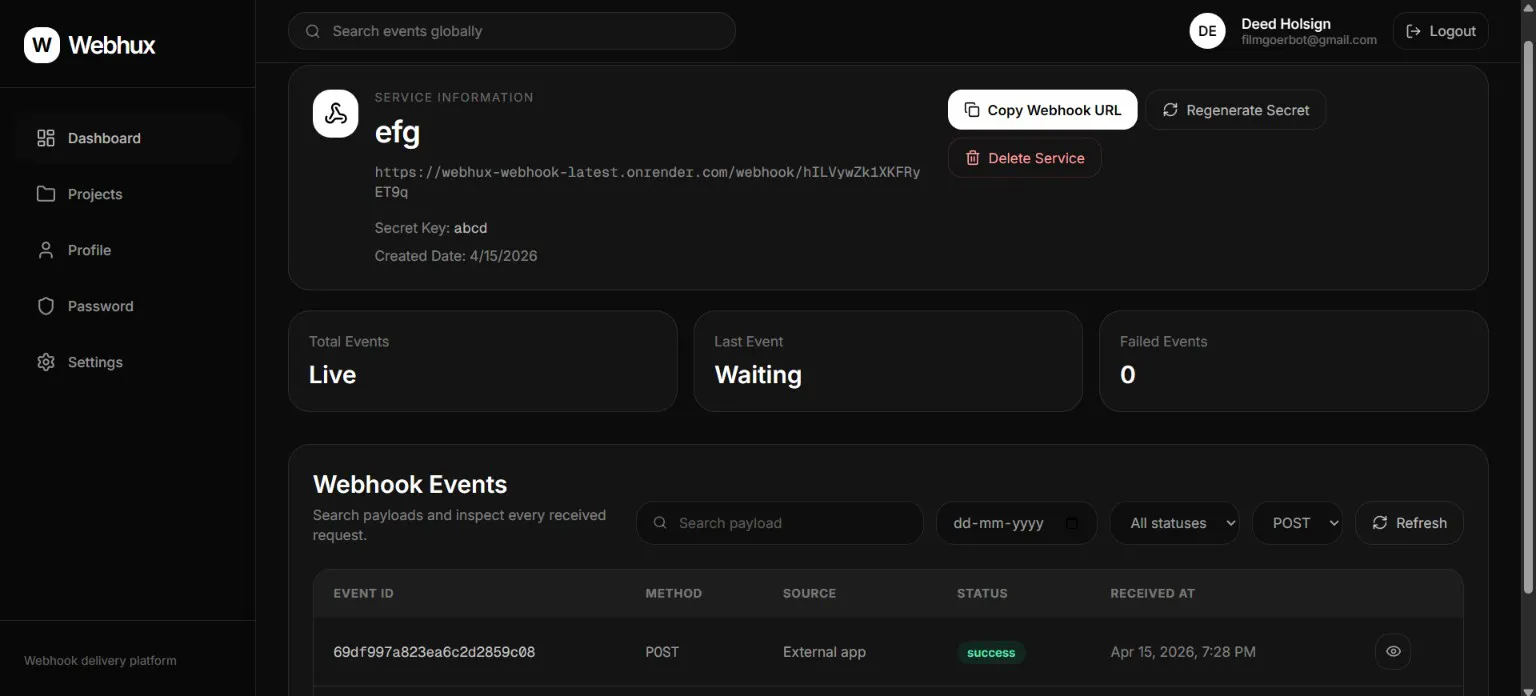1536x696 pixels.
Task: Delete the efg service
Action: pyautogui.click(x=1025, y=158)
